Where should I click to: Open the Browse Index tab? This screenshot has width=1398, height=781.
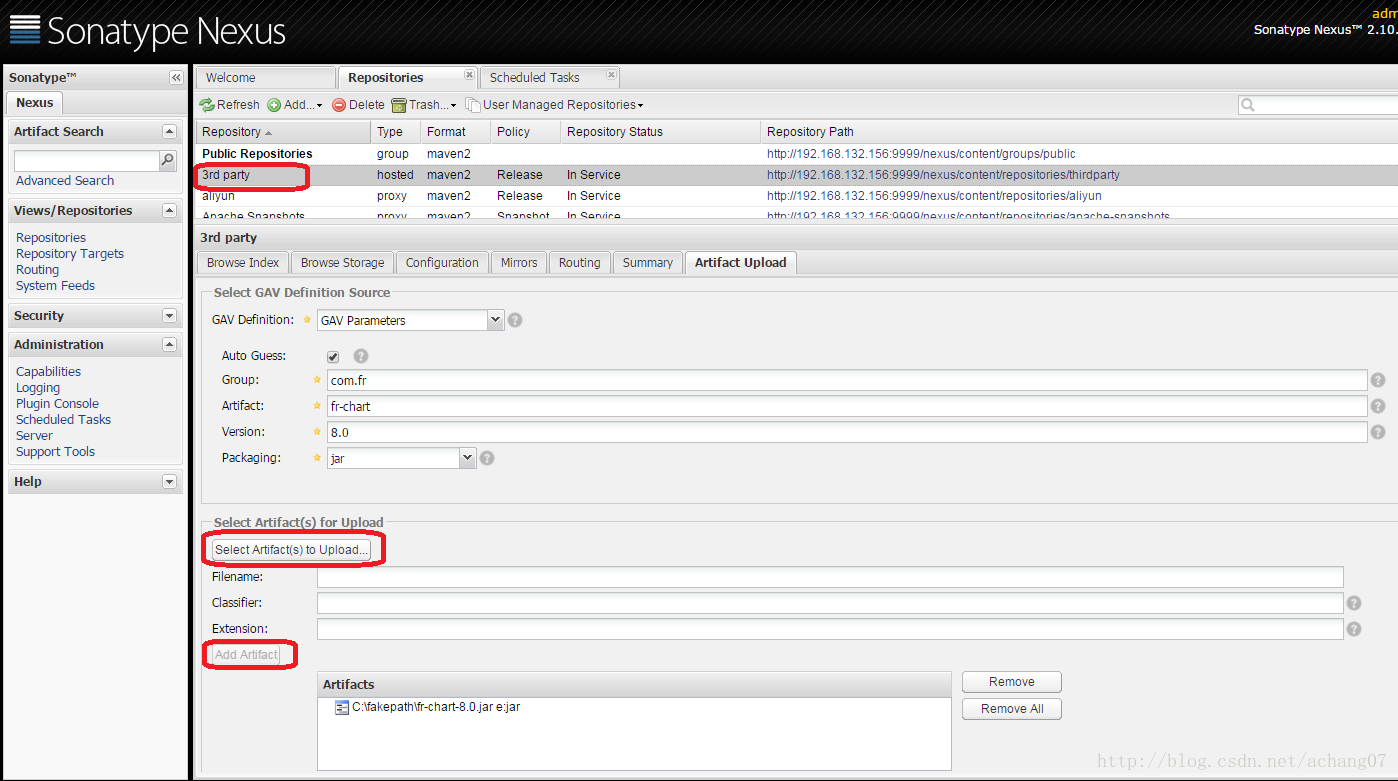coord(243,263)
